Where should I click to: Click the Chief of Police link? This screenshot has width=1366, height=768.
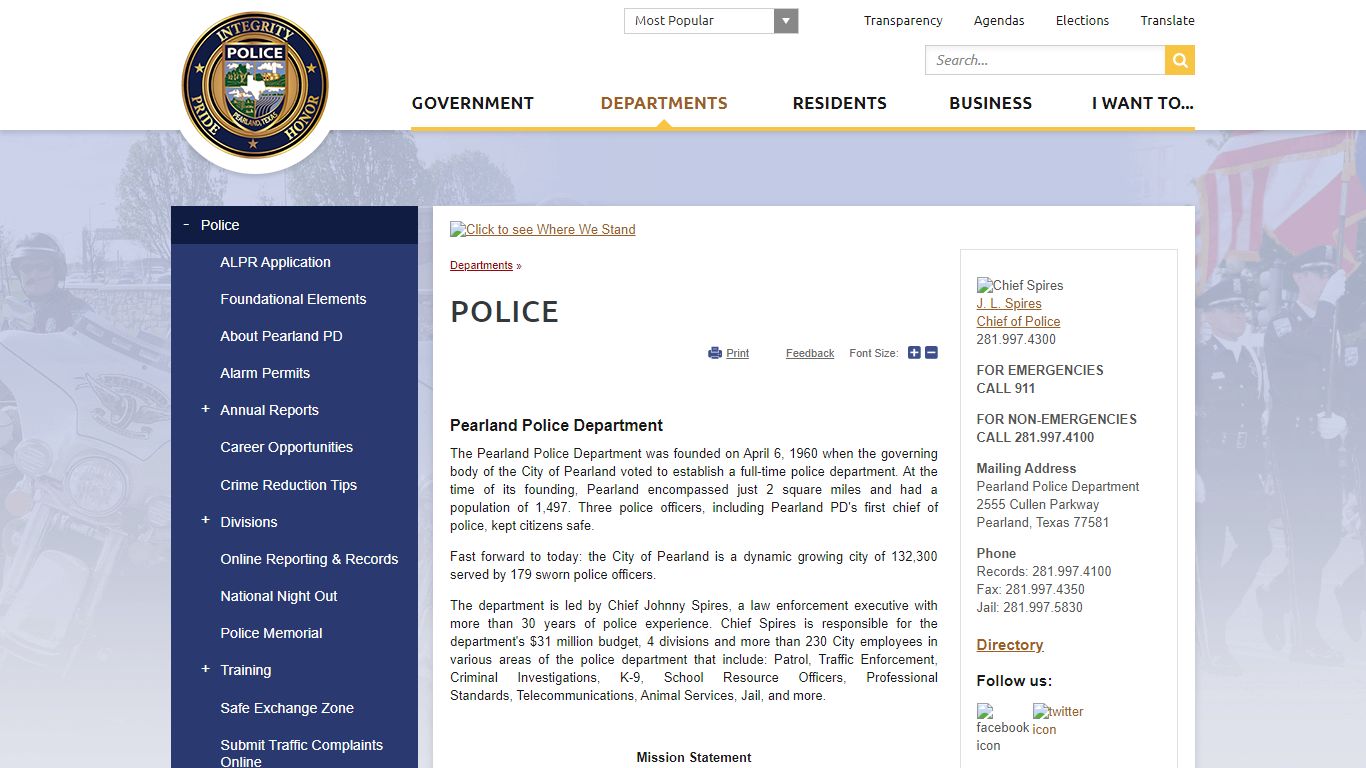coord(1018,321)
